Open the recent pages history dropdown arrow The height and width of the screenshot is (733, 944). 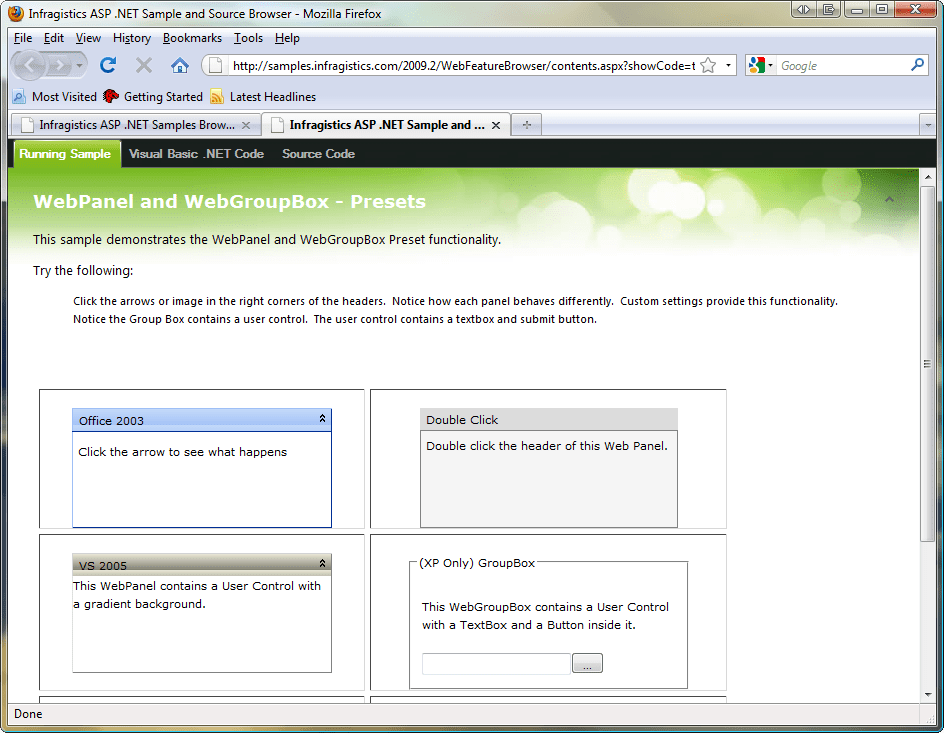[x=79, y=65]
